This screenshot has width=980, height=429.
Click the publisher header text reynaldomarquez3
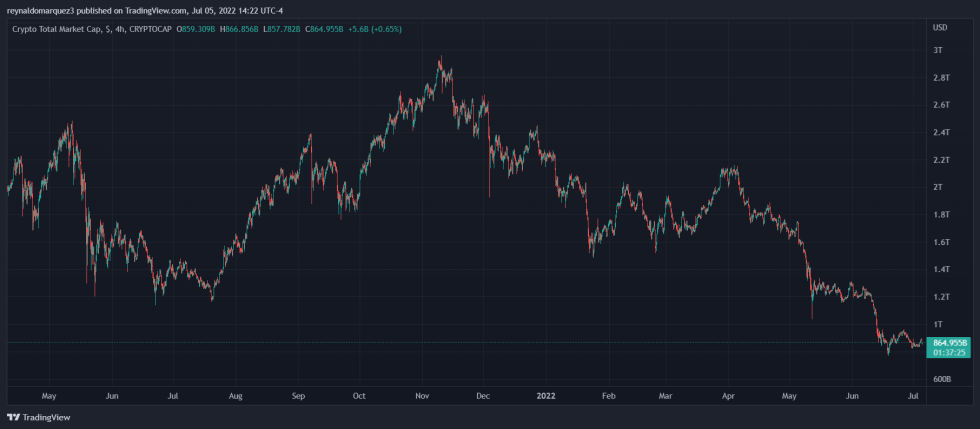tap(40, 10)
